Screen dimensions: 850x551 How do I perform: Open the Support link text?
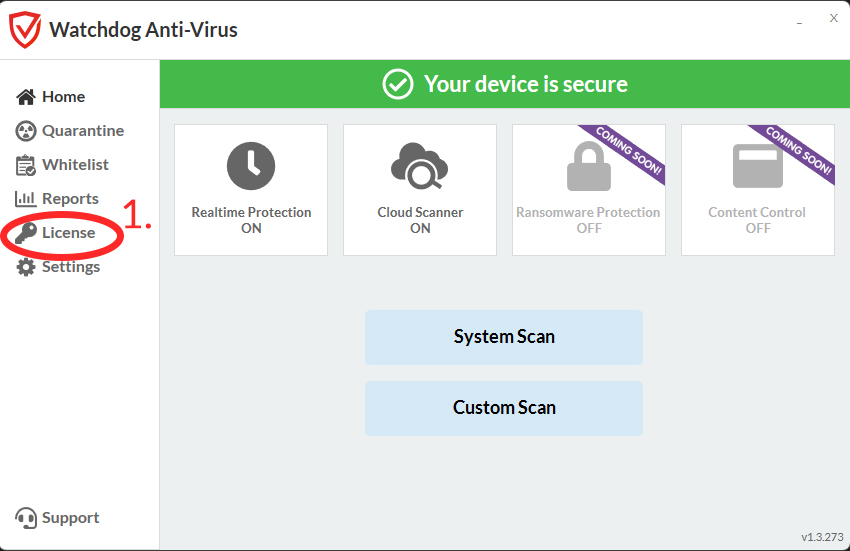(x=70, y=518)
